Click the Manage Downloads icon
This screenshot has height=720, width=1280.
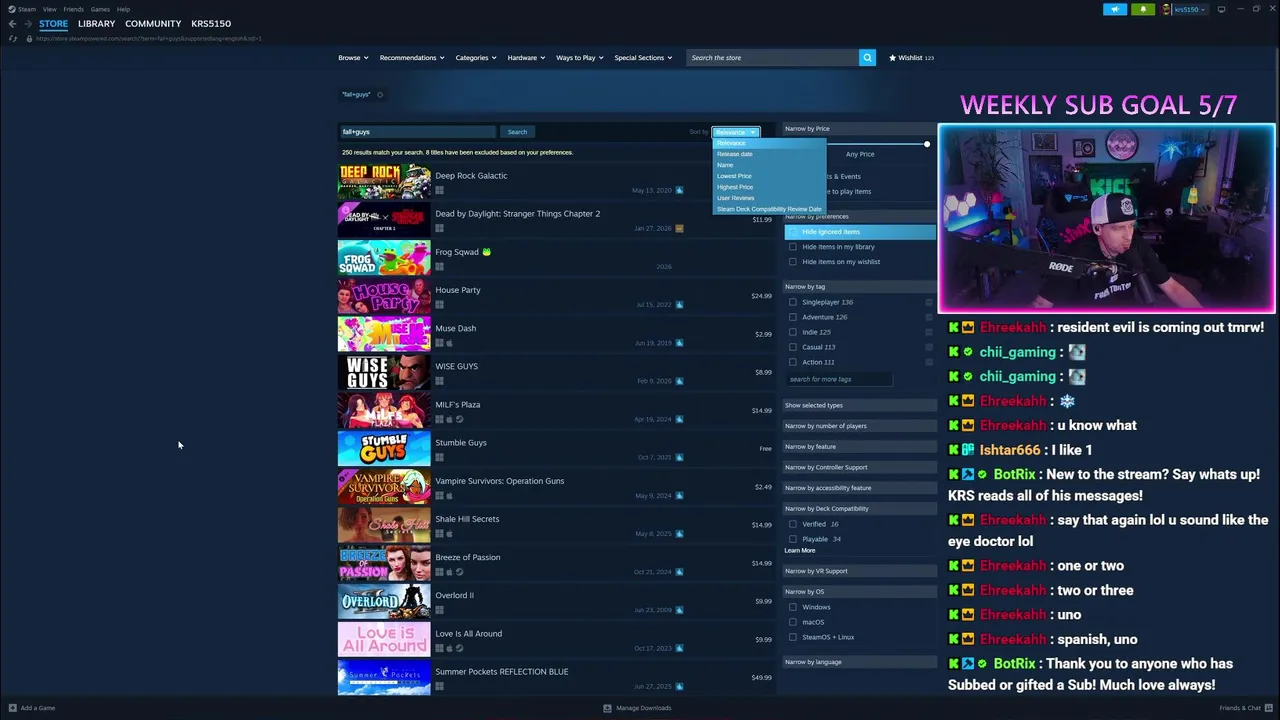pyautogui.click(x=607, y=708)
